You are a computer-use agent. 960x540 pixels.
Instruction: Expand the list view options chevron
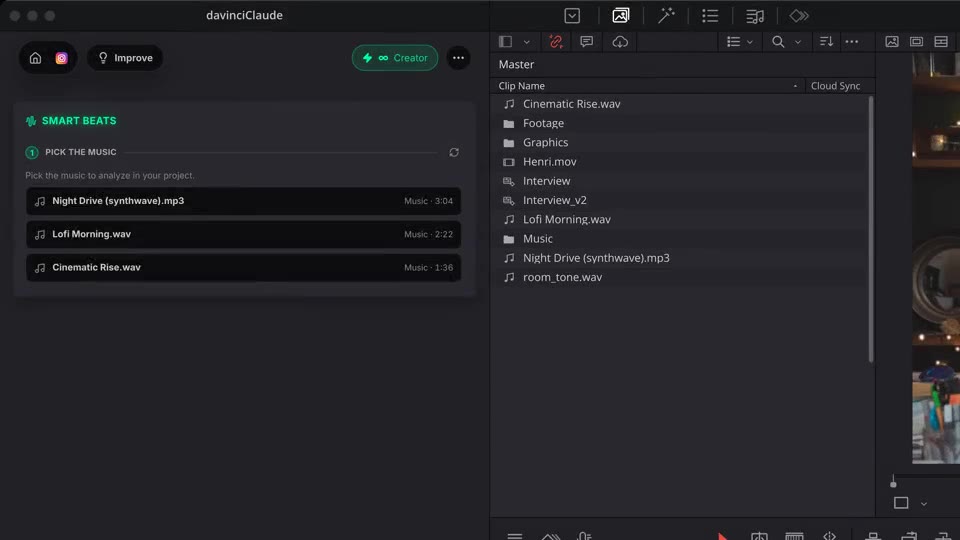749,42
